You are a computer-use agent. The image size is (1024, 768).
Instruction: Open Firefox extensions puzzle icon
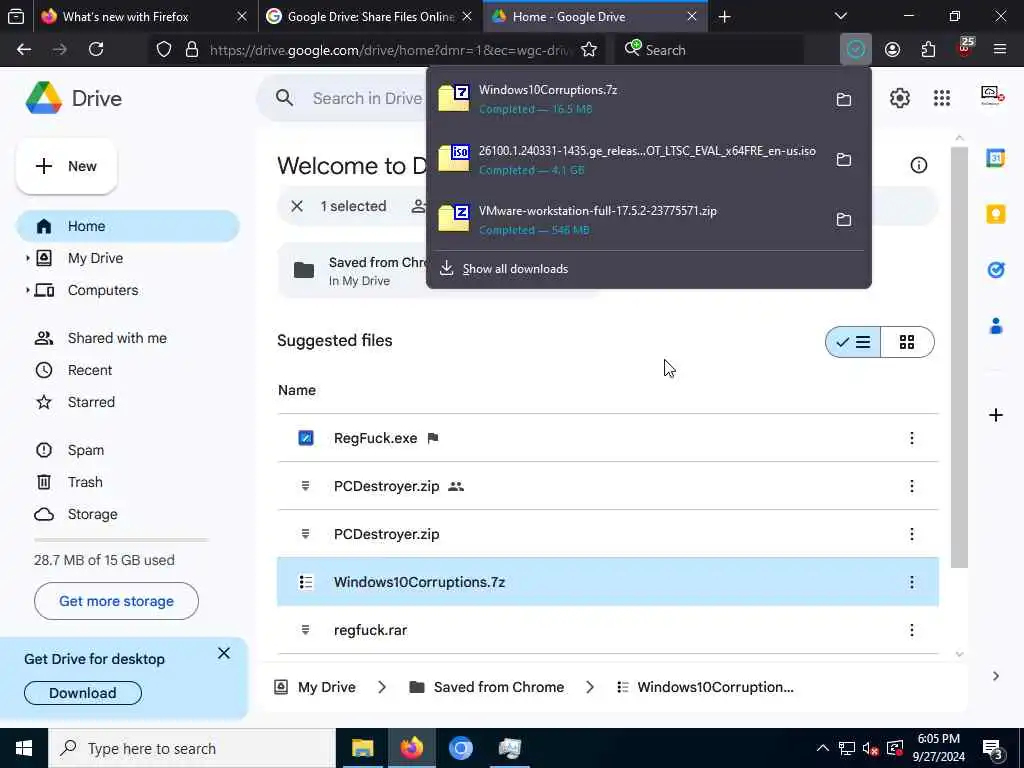click(928, 50)
